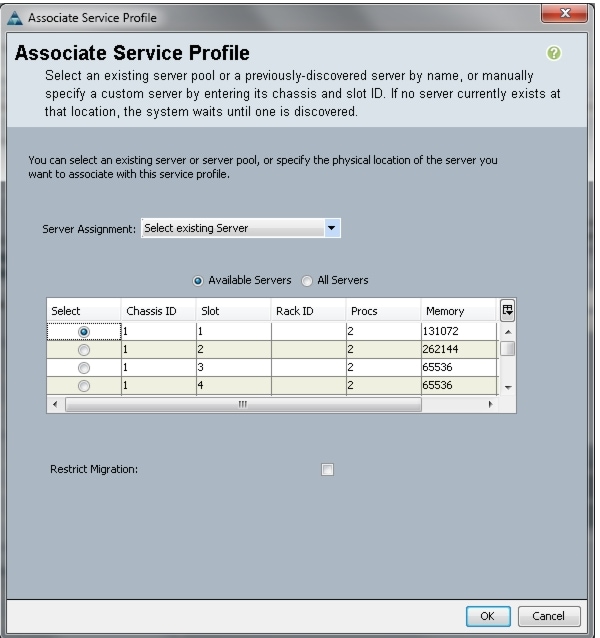The width and height of the screenshot is (600, 638).
Task: Click the Cancel button
Action: pos(549,616)
